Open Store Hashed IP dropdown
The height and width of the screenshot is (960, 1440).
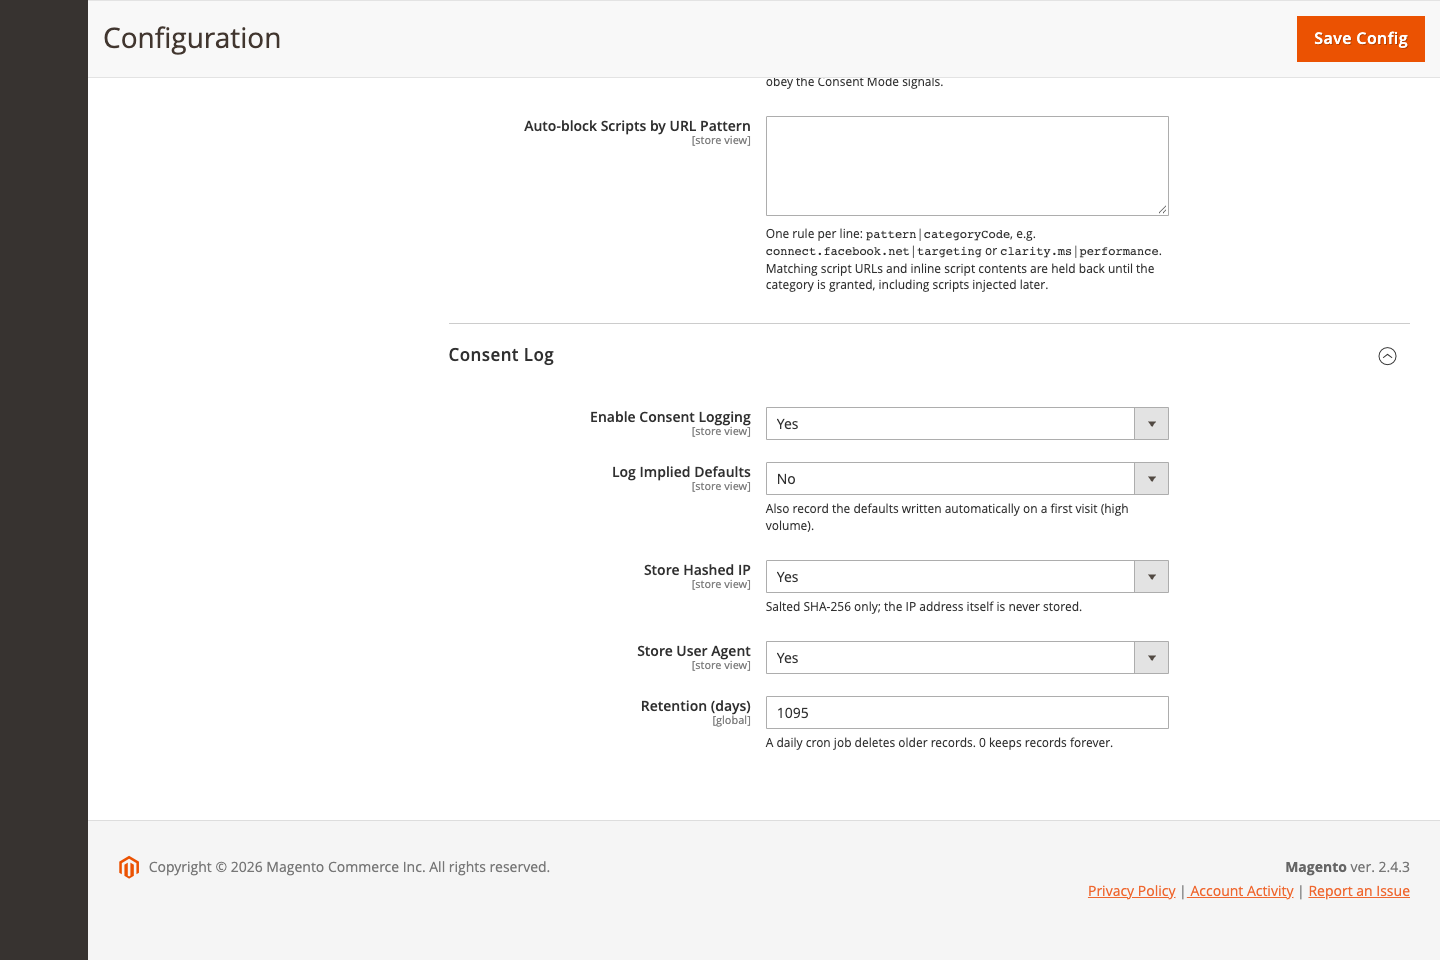pyautogui.click(x=967, y=577)
